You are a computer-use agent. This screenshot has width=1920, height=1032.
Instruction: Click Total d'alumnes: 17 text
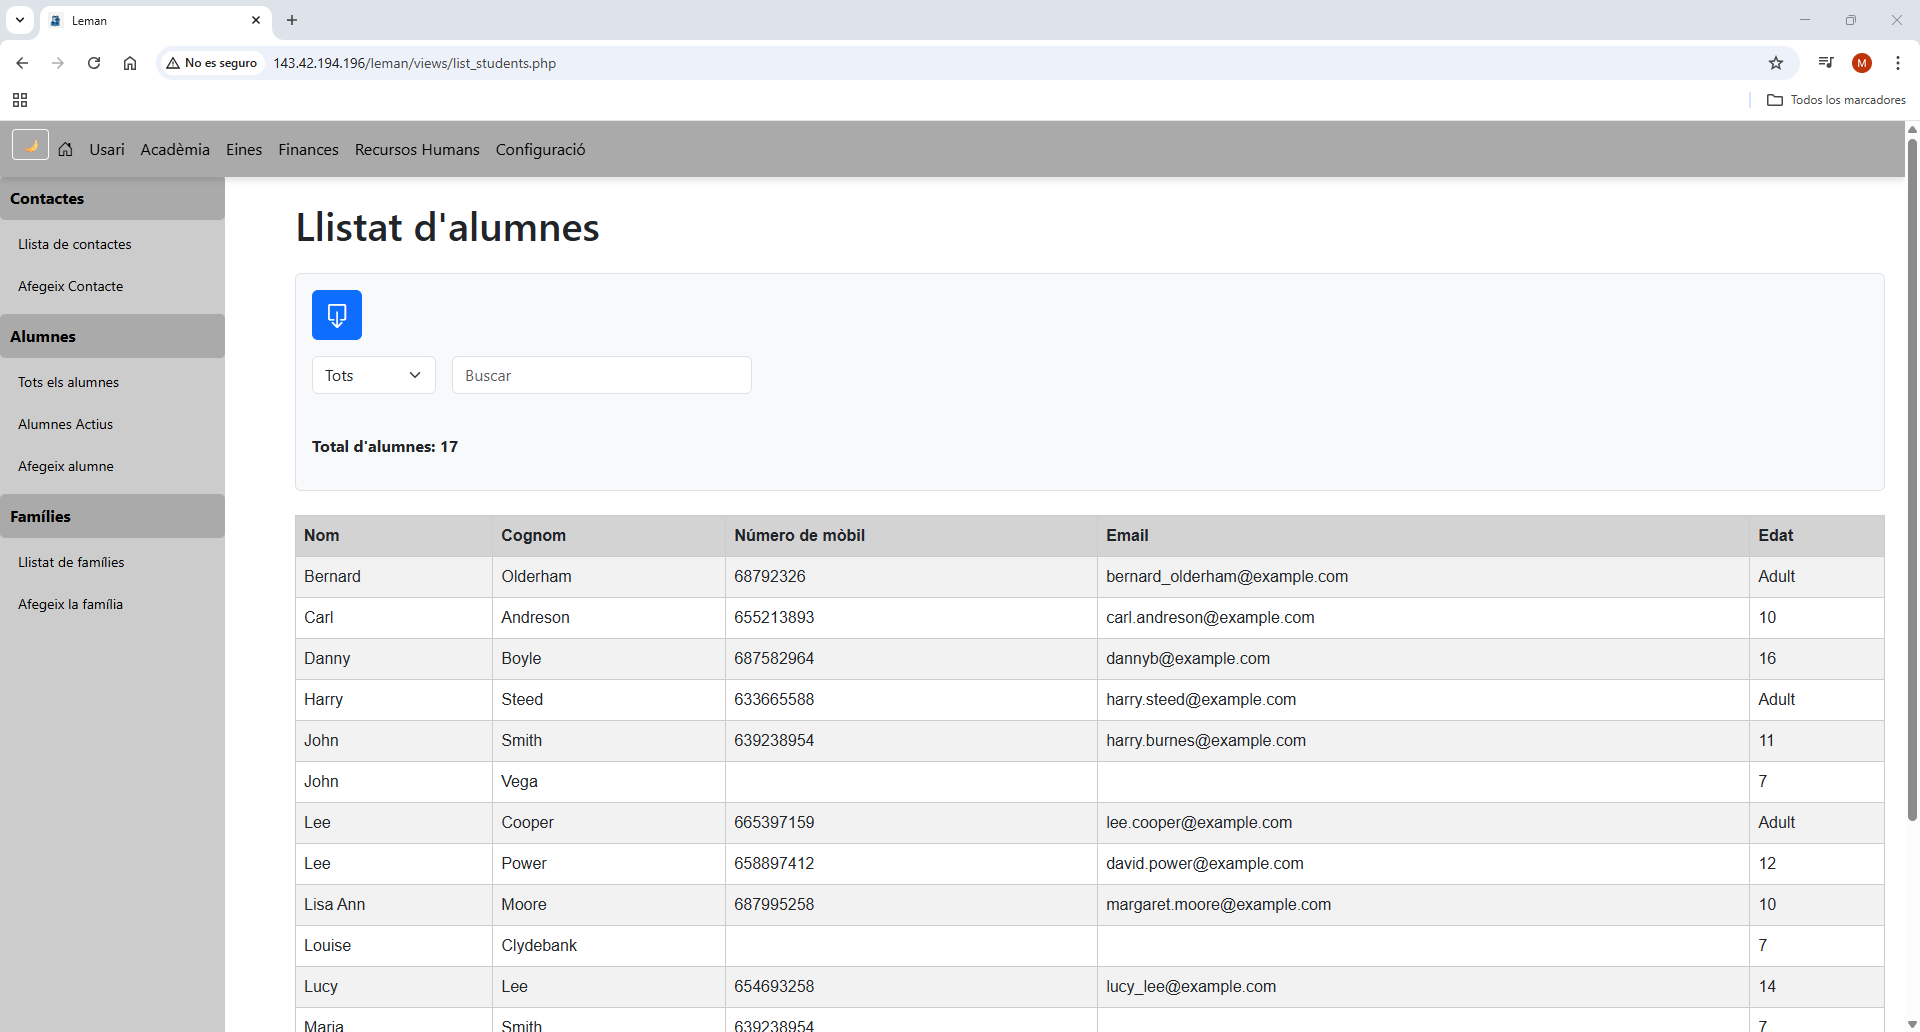click(x=385, y=446)
